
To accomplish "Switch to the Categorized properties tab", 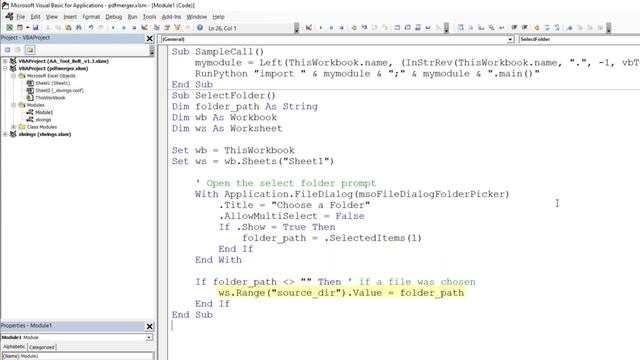I will pos(42,347).
